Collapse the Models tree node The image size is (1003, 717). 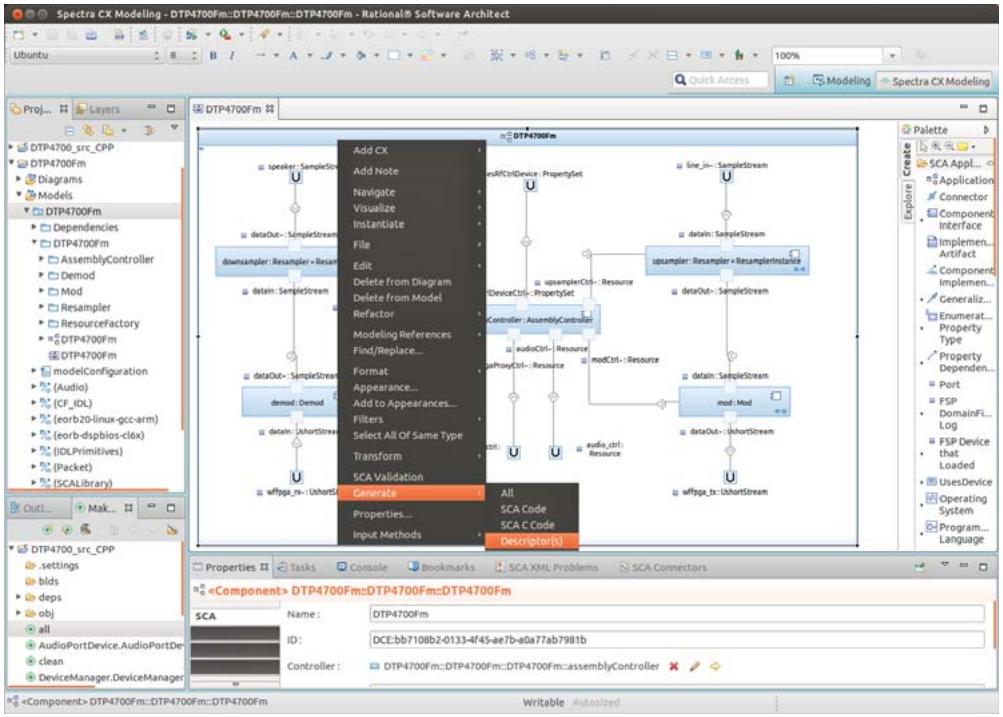[x=19, y=194]
